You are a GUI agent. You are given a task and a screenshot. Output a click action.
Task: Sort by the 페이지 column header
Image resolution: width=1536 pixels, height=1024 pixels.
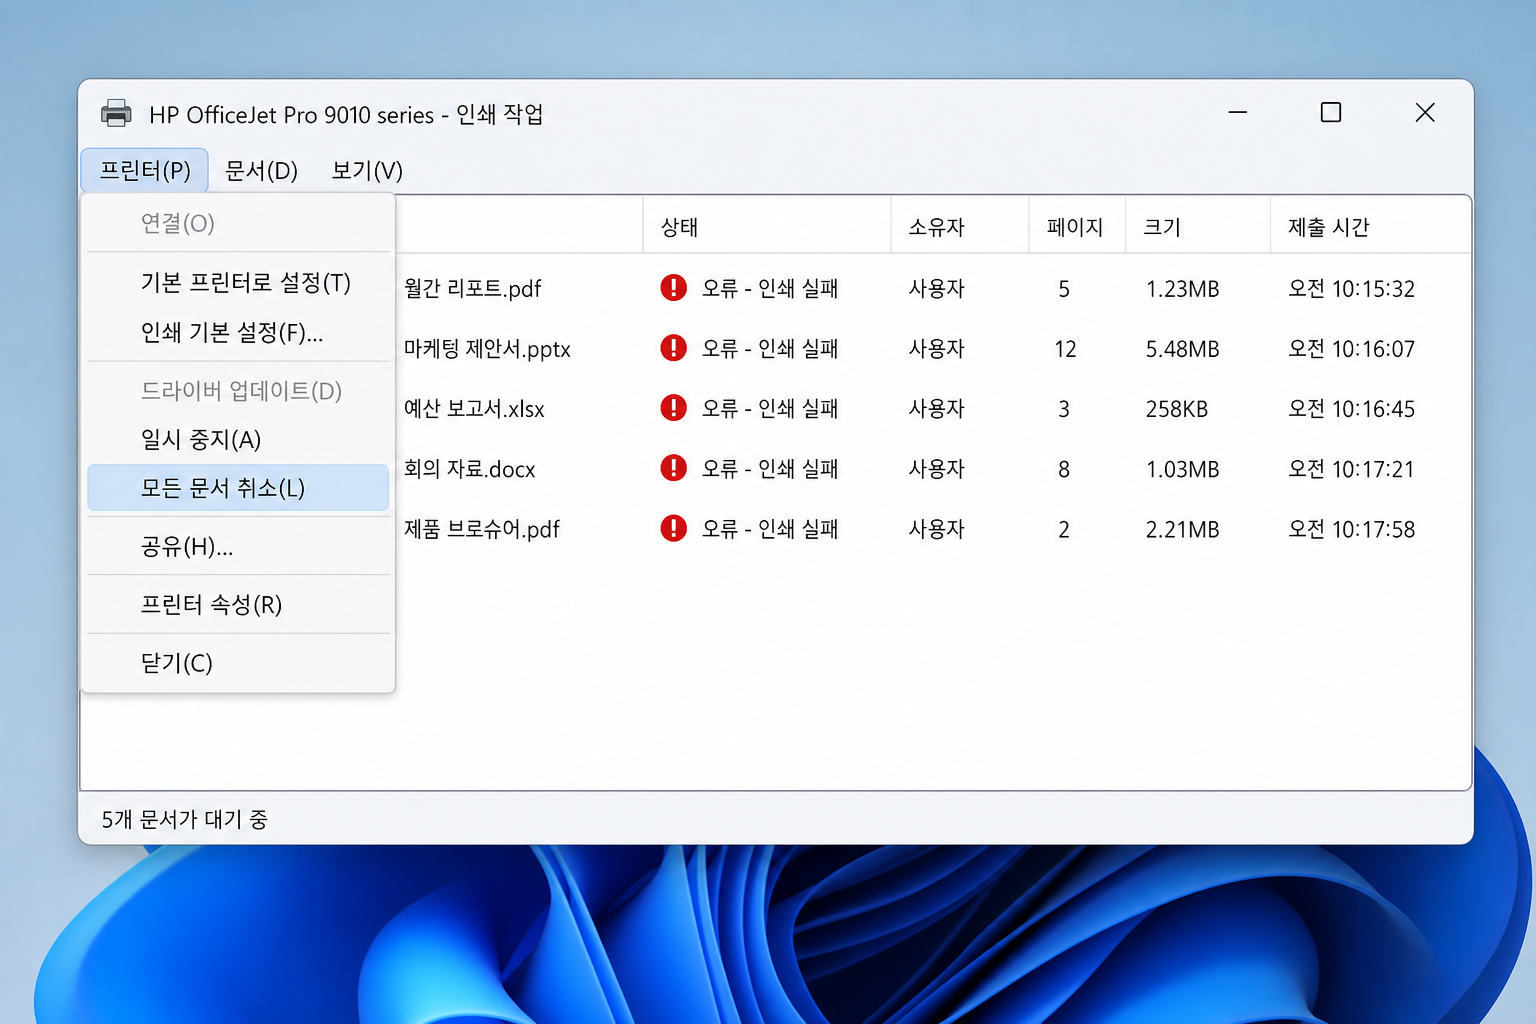pyautogui.click(x=1077, y=227)
